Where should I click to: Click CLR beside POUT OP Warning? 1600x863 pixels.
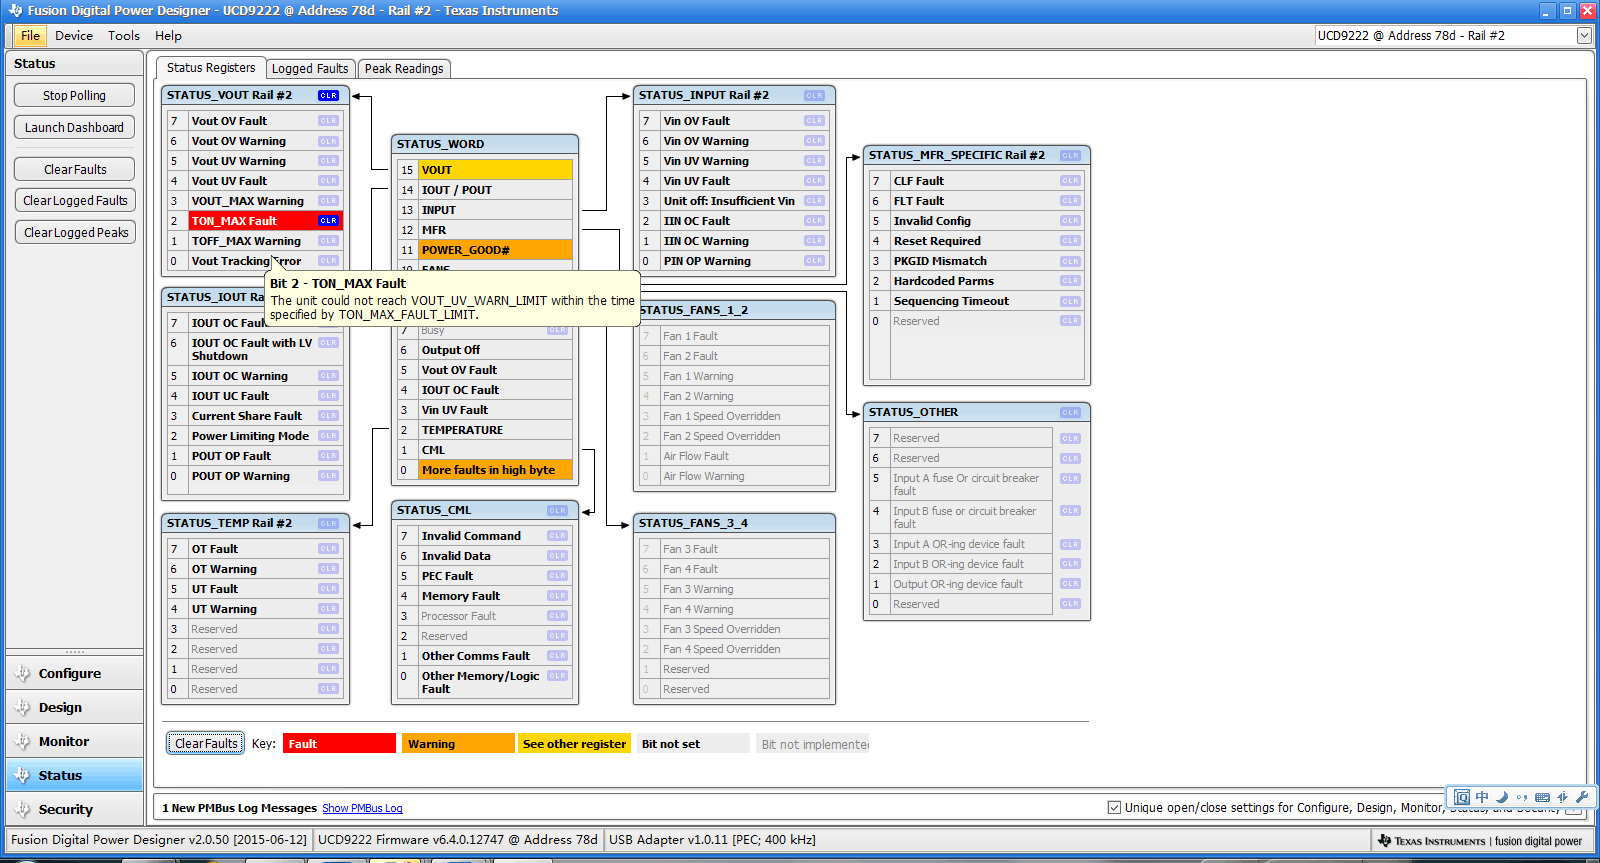[x=328, y=476]
